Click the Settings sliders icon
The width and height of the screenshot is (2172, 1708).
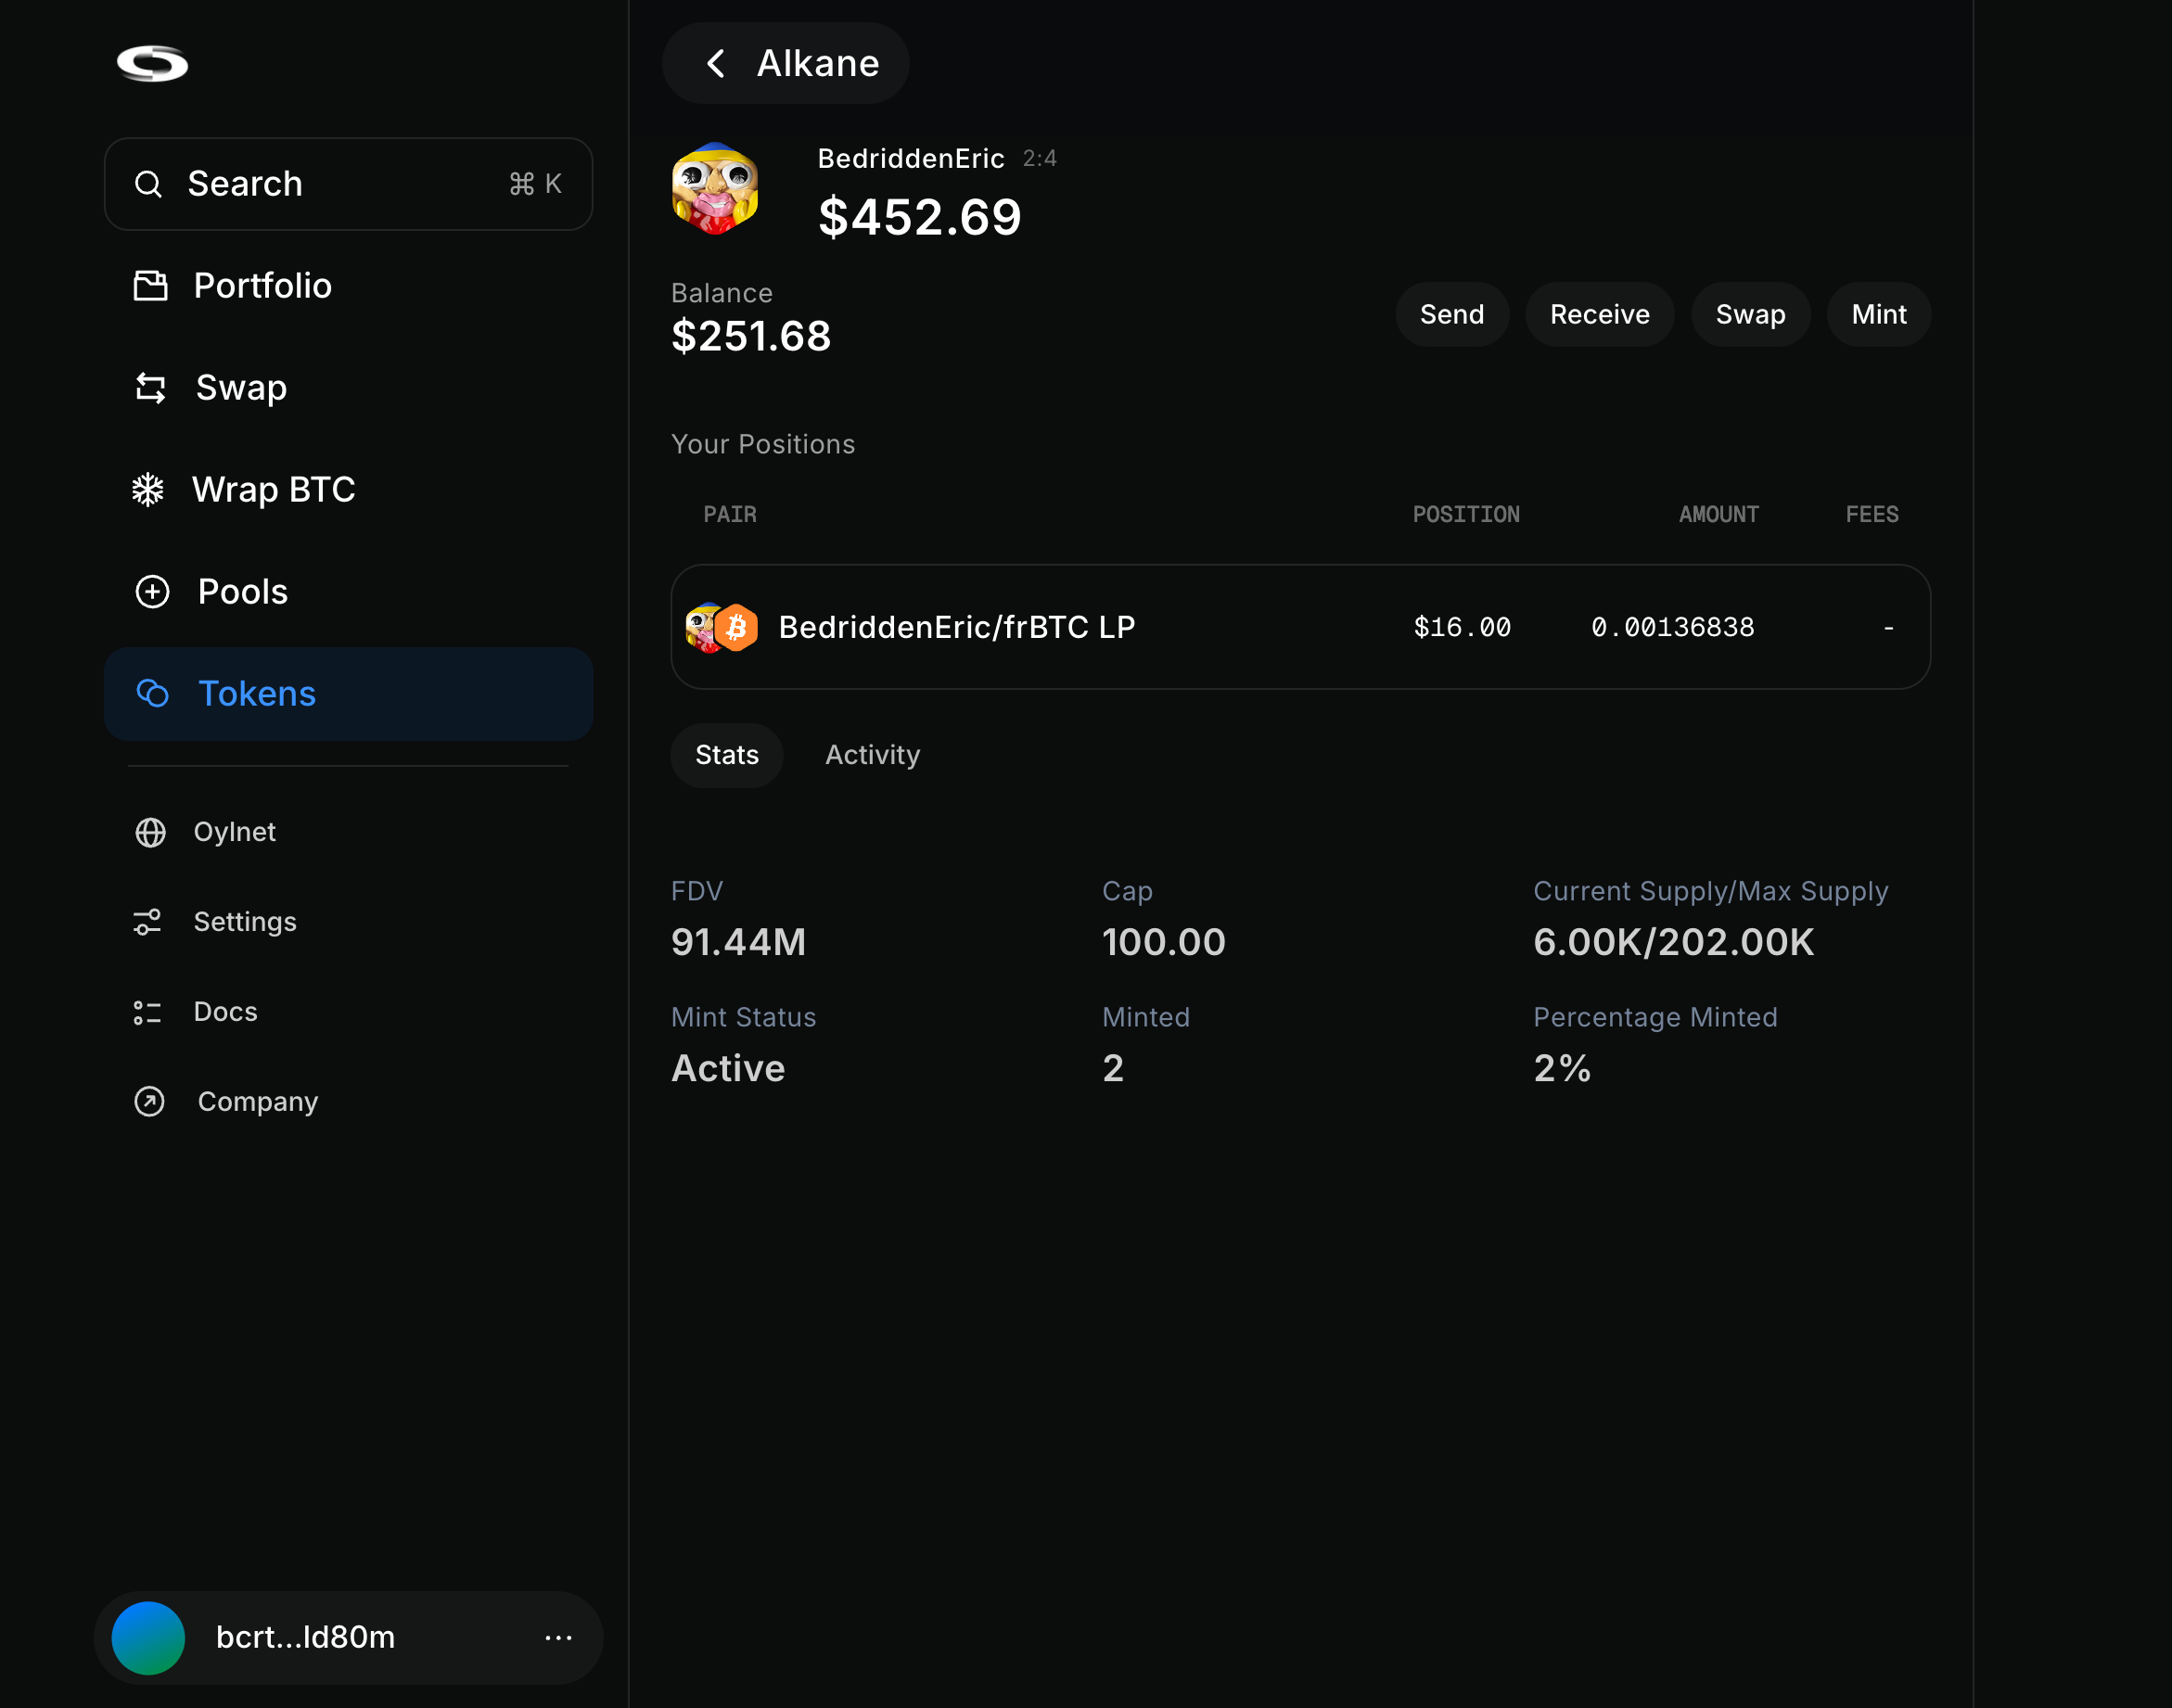[x=148, y=922]
